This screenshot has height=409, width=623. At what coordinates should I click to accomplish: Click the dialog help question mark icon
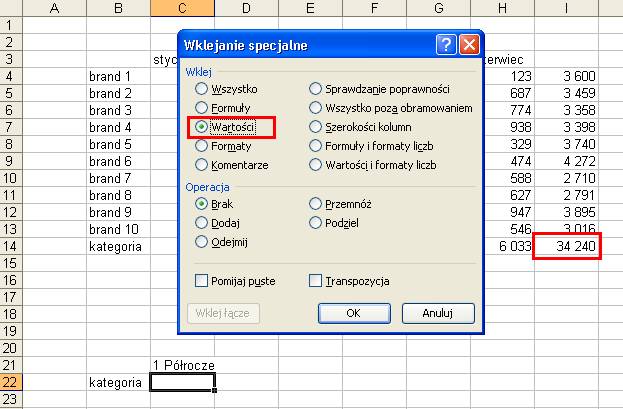pyautogui.click(x=446, y=45)
